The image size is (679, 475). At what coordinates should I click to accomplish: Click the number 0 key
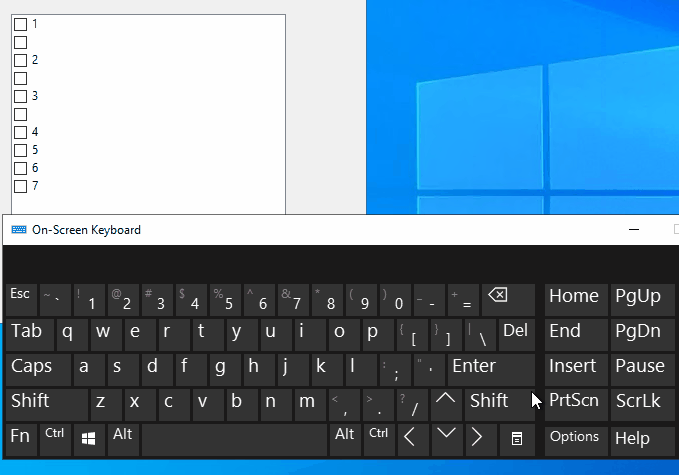[395, 300]
